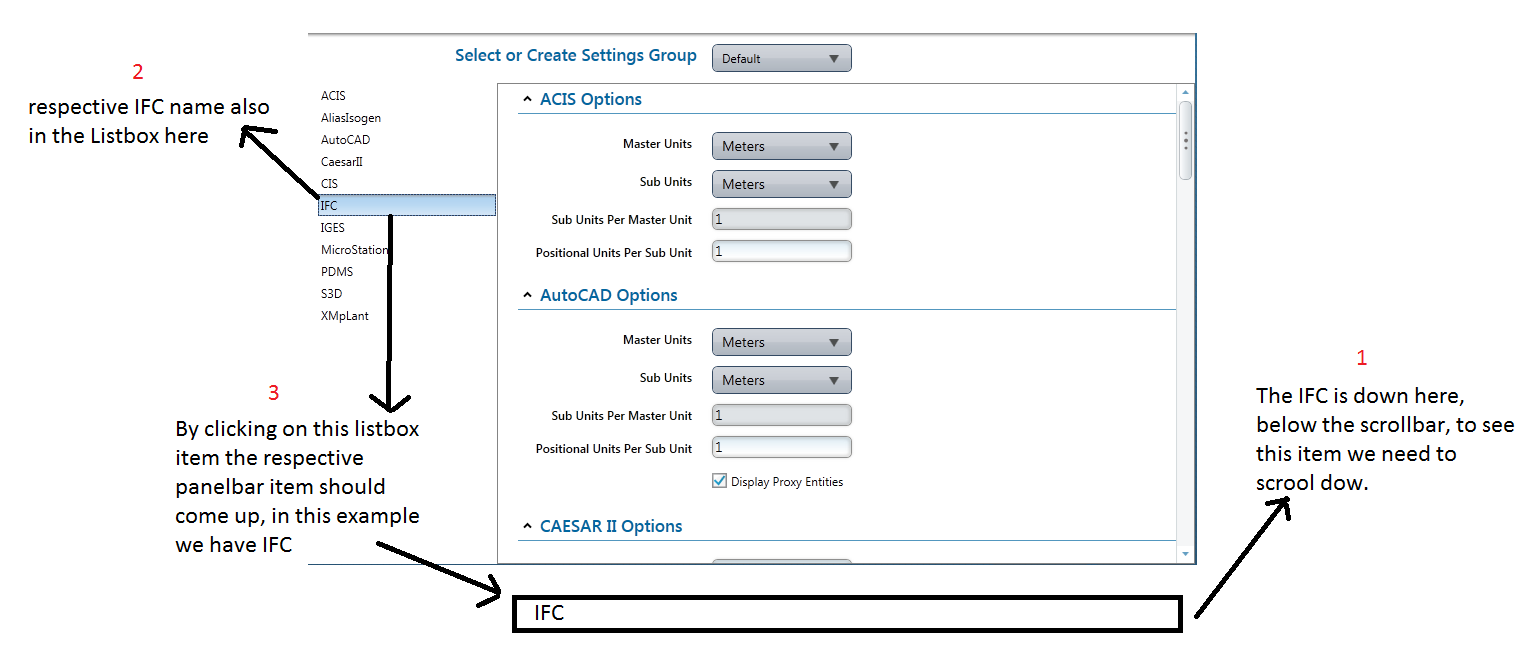Screen dimensions: 1524x659
Task: Select XMpLant list item
Action: tap(345, 316)
